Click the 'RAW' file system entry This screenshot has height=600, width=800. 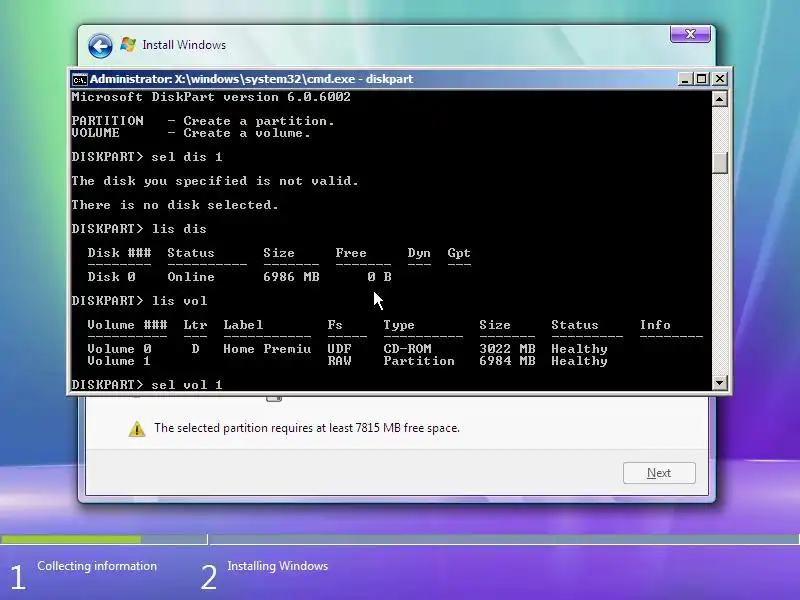pos(339,361)
